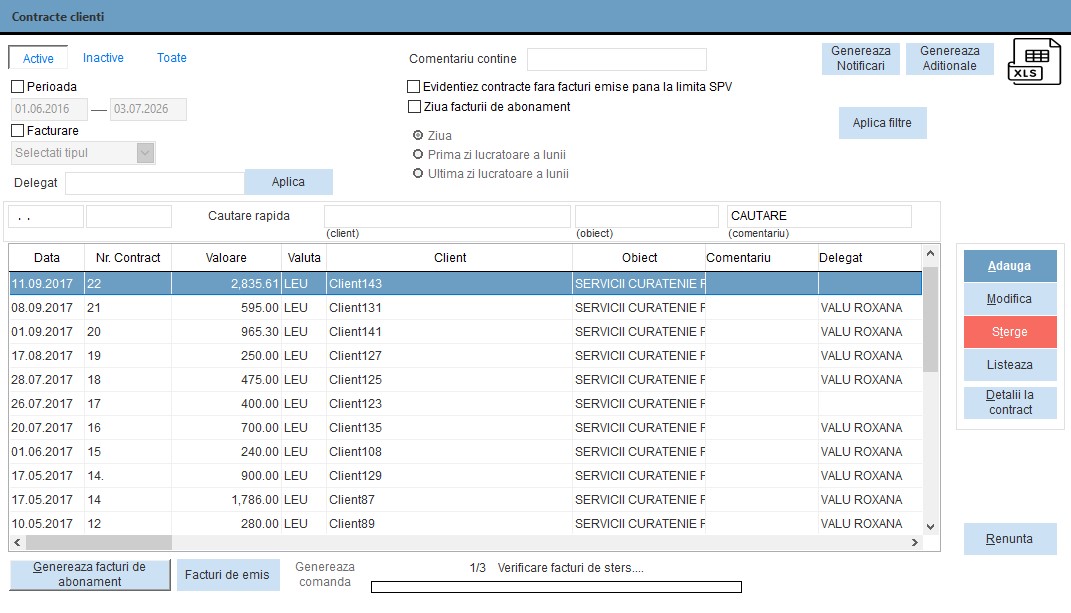Image resolution: width=1071 pixels, height=613 pixels.
Task: Click the Valuta column header
Action: [304, 258]
